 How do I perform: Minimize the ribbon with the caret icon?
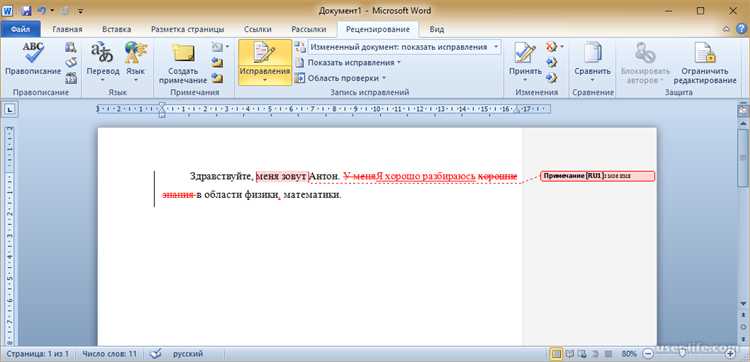click(727, 29)
